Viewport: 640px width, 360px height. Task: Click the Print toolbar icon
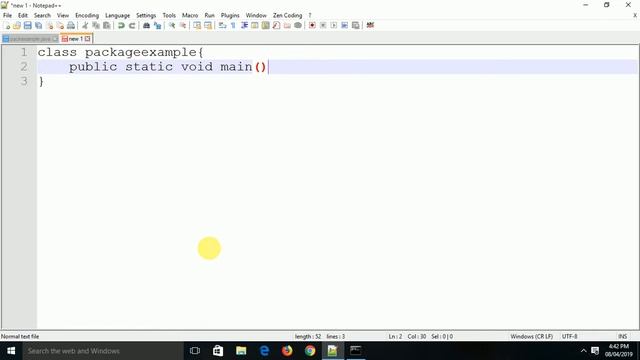[71, 25]
